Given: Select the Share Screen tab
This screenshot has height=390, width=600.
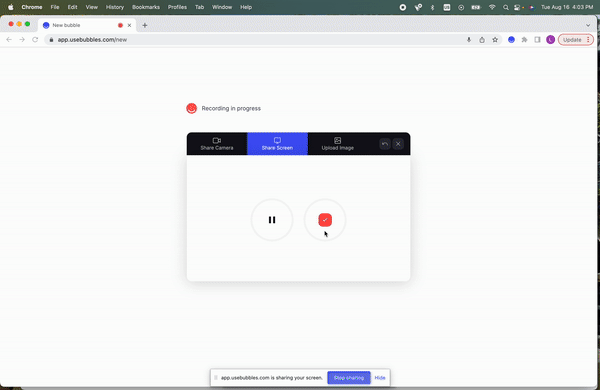Looking at the screenshot, I should (x=277, y=144).
